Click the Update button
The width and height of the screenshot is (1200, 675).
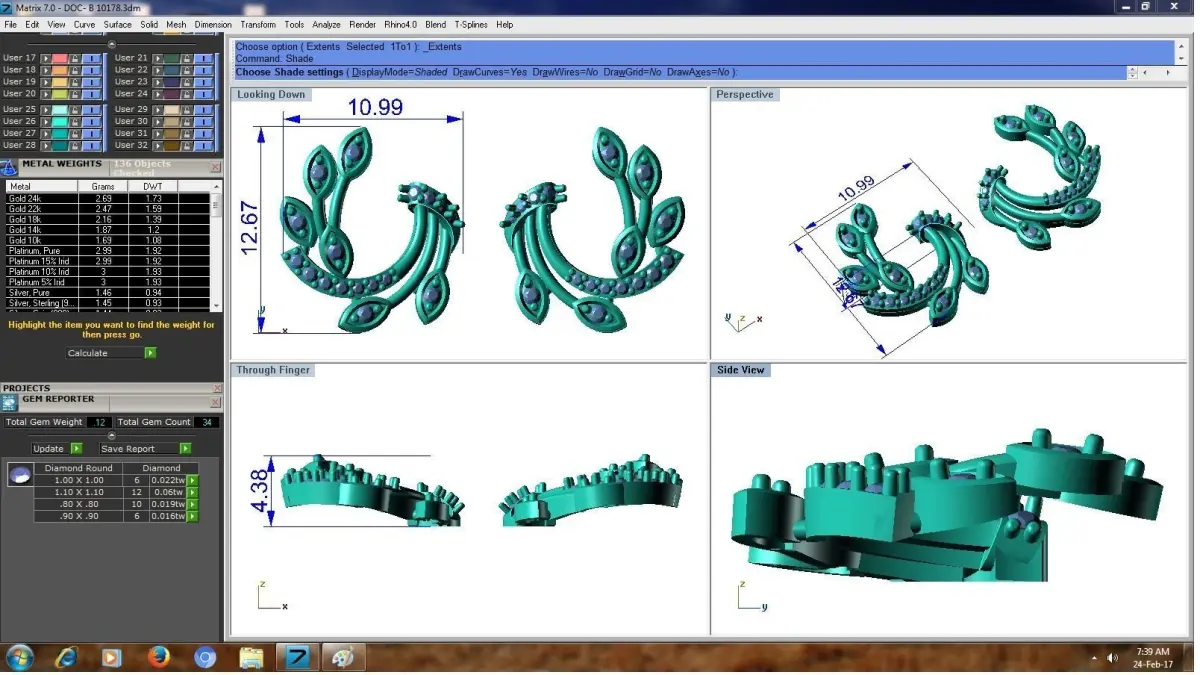(x=50, y=449)
